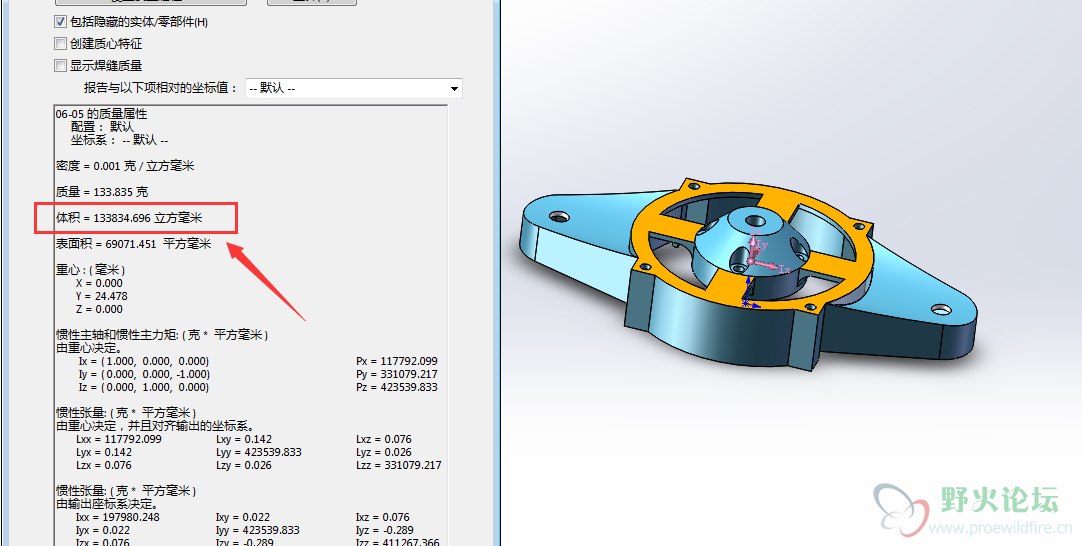This screenshot has height=546, width=1082.
Task: Click the Lxy = 0.142 entry
Action: tap(244, 439)
